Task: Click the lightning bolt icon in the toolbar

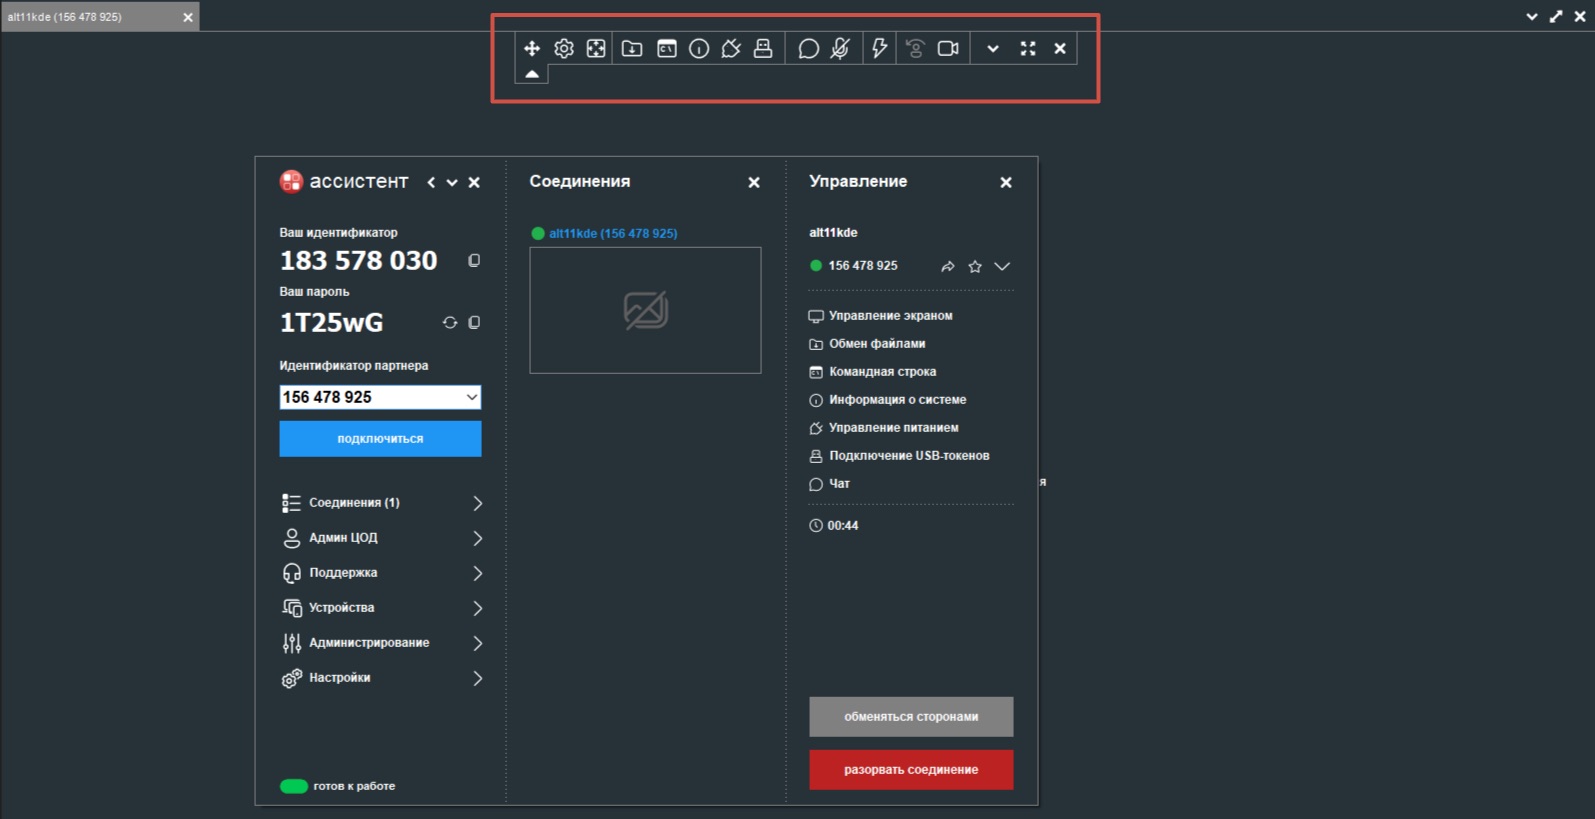Action: click(879, 48)
